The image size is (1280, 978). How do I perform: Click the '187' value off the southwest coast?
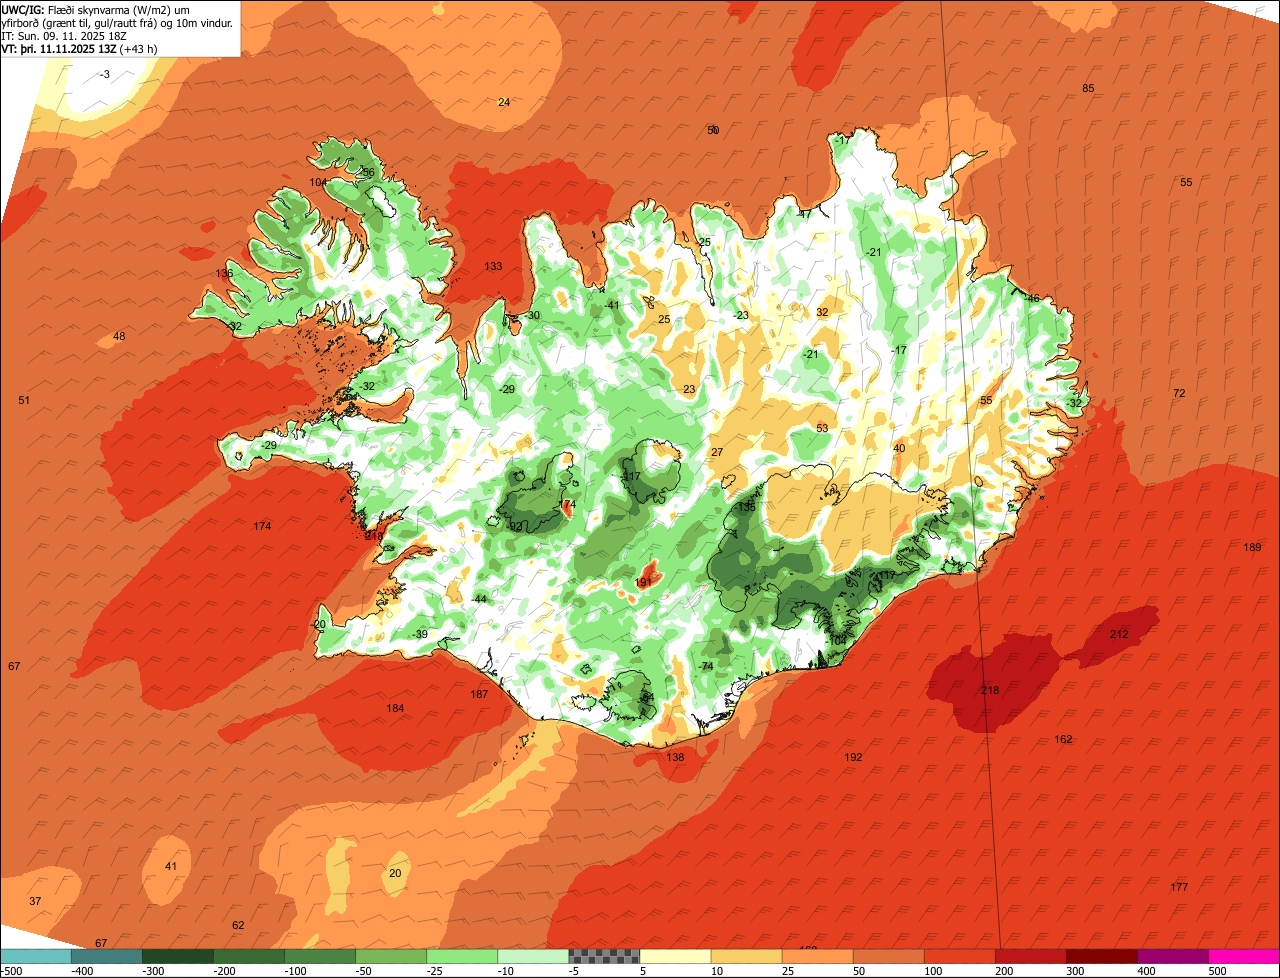pyautogui.click(x=479, y=694)
